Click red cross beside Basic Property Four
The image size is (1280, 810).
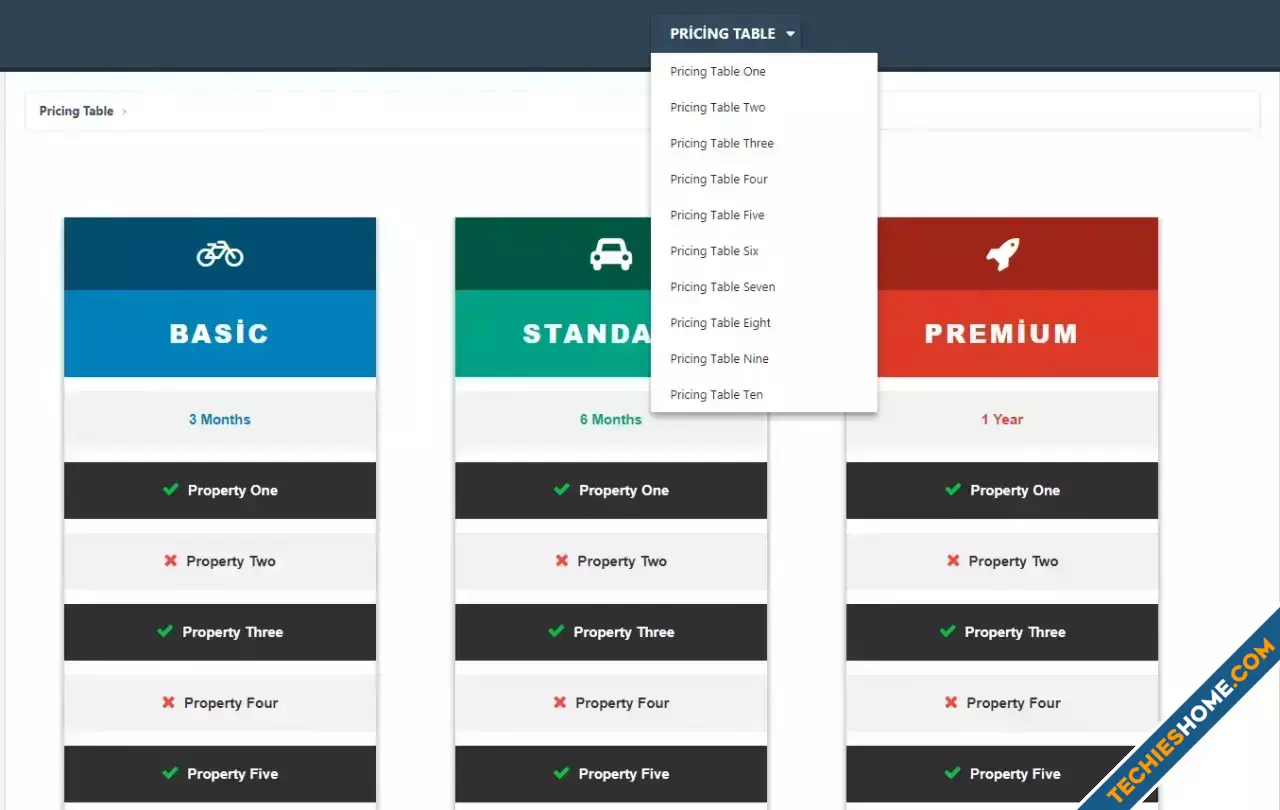(x=168, y=703)
